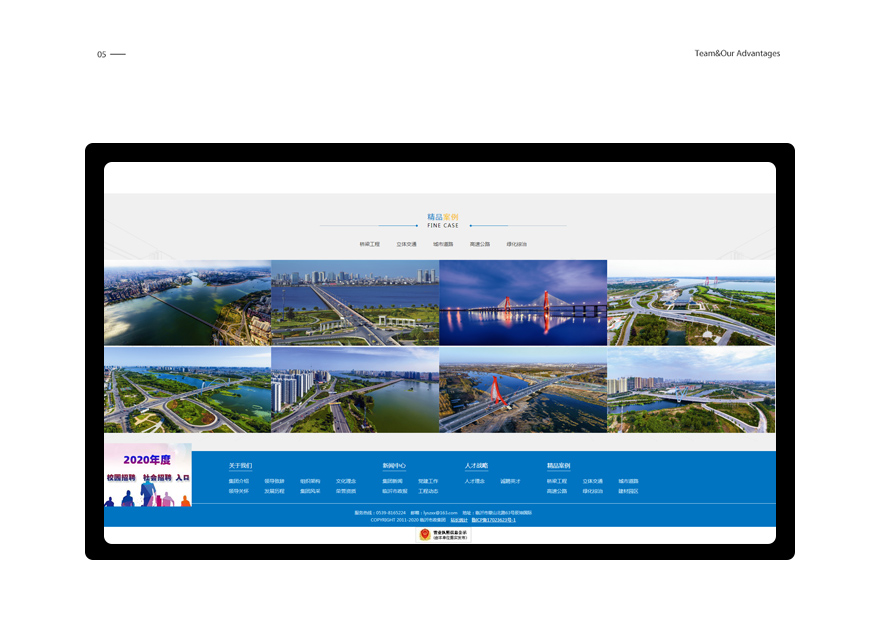Open the 新闻中心 footer heading
This screenshot has height=625, width=880.
pos(394,466)
